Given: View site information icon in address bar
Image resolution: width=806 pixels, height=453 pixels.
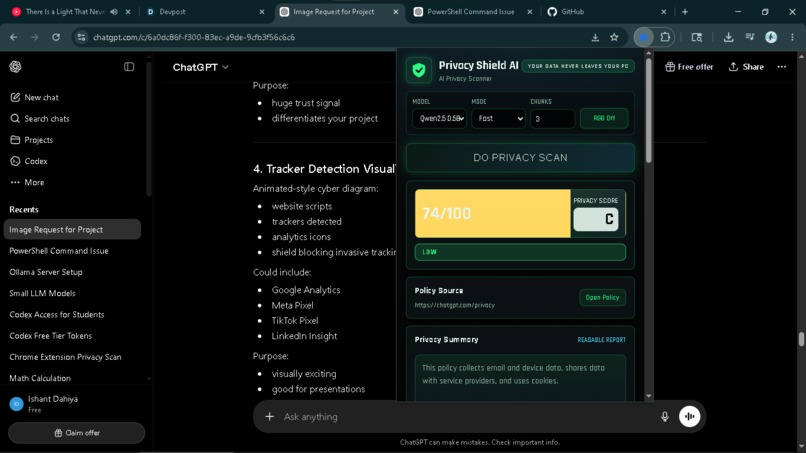Looking at the screenshot, I should pos(81,37).
